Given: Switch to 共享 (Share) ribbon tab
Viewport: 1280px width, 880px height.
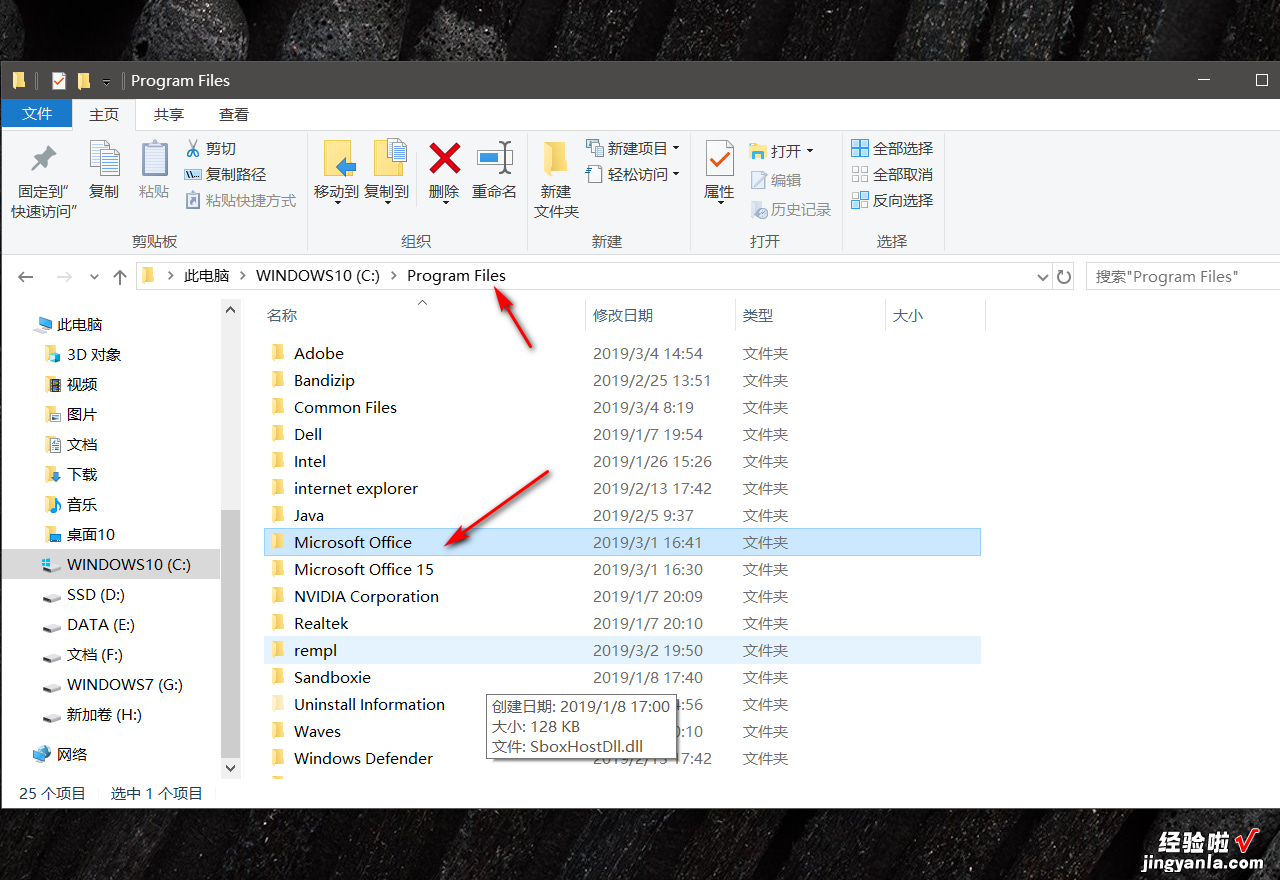Looking at the screenshot, I should [169, 115].
